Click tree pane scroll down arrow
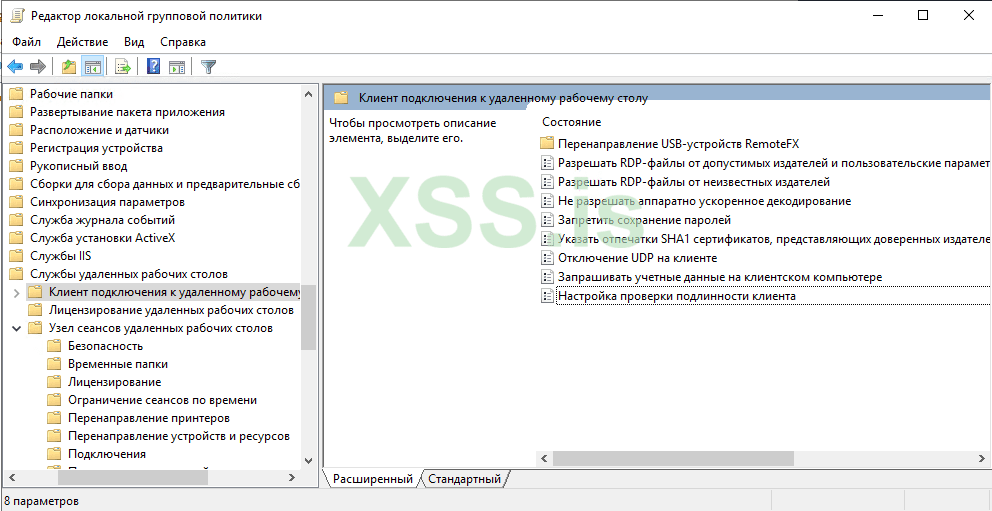Image resolution: width=992 pixels, height=511 pixels. point(309,461)
